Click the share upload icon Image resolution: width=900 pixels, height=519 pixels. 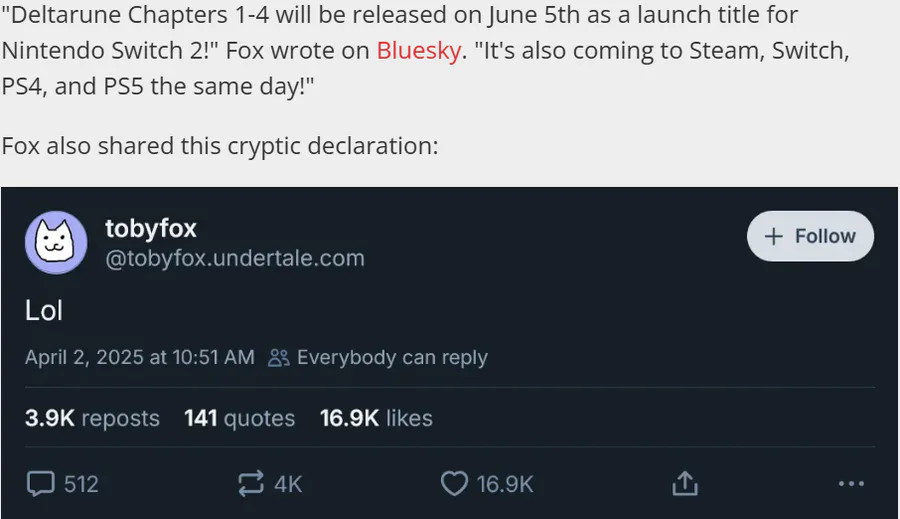(685, 483)
